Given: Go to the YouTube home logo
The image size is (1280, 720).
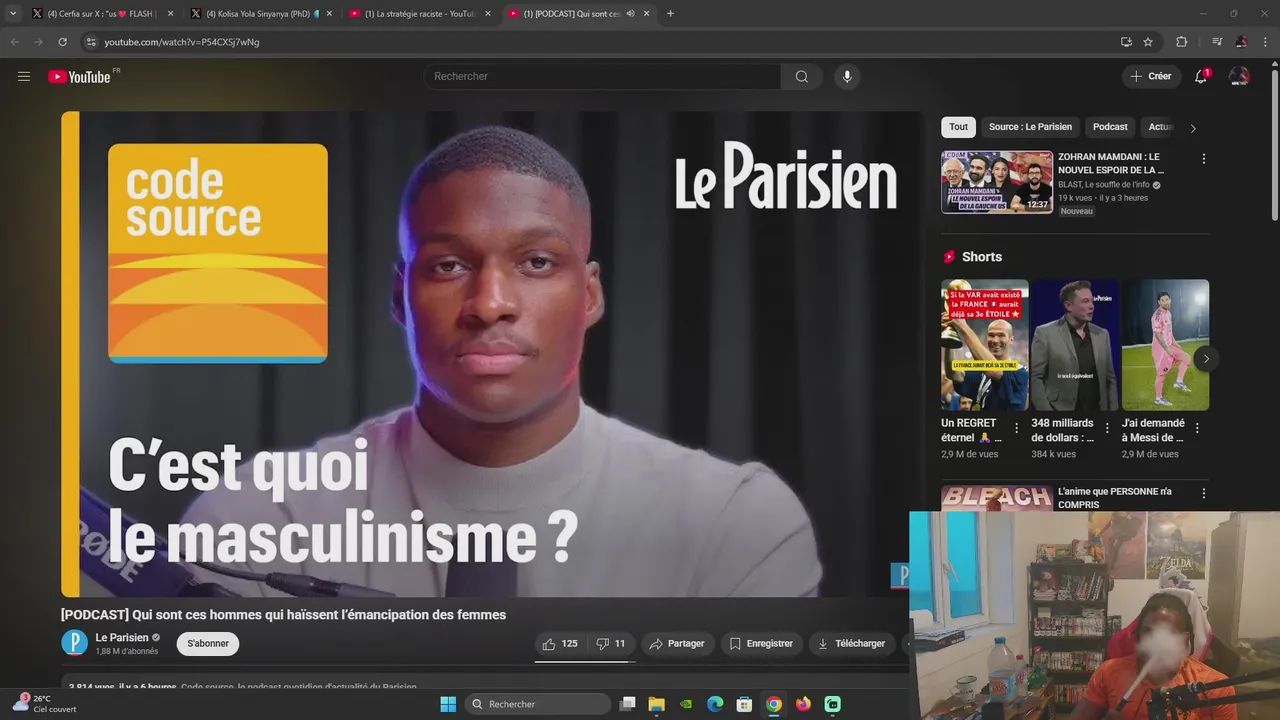Looking at the screenshot, I should click(x=79, y=77).
